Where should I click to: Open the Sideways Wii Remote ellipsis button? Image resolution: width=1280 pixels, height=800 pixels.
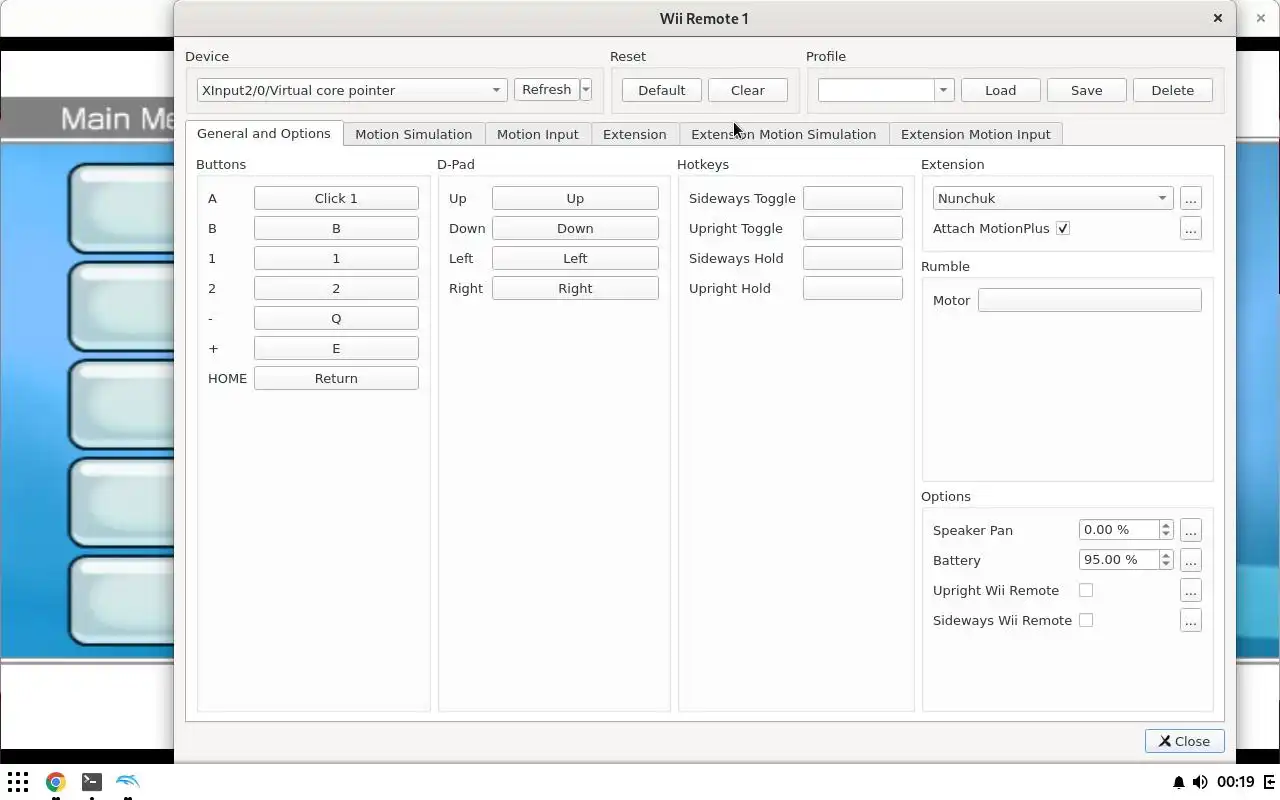click(x=1190, y=620)
